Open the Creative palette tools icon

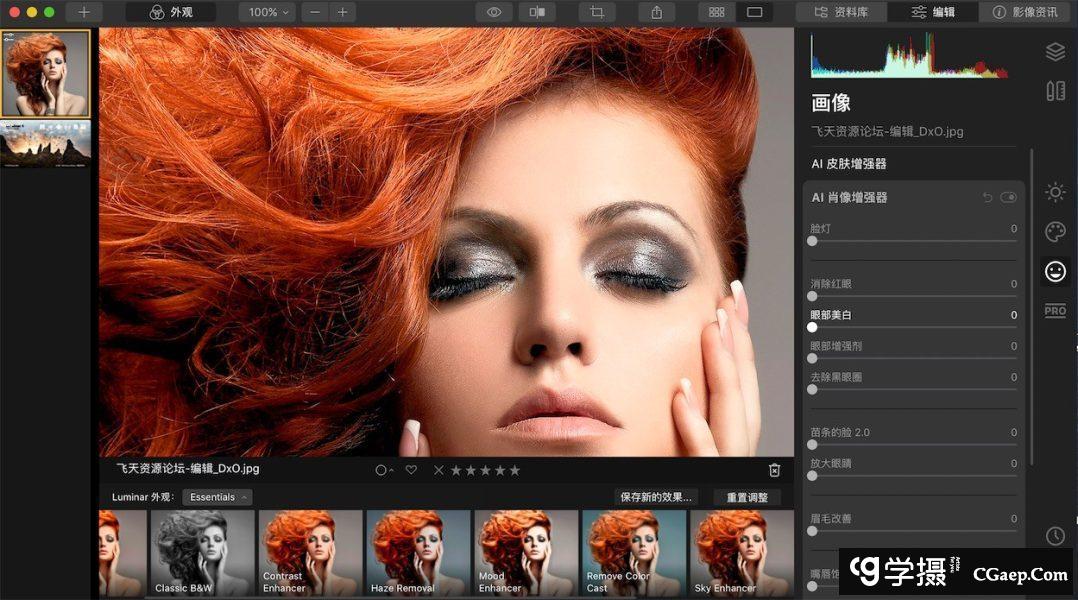pos(1055,232)
